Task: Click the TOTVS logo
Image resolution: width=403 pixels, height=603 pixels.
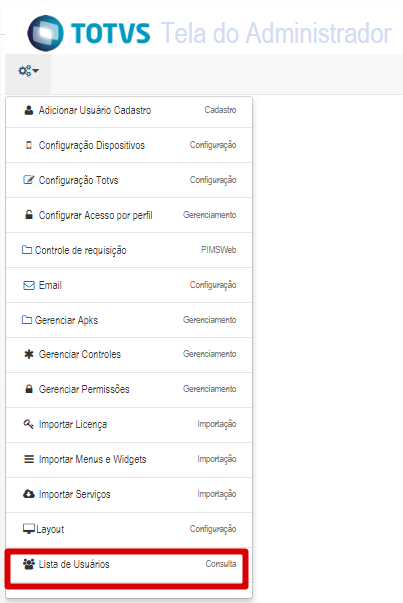Action: [x=88, y=33]
